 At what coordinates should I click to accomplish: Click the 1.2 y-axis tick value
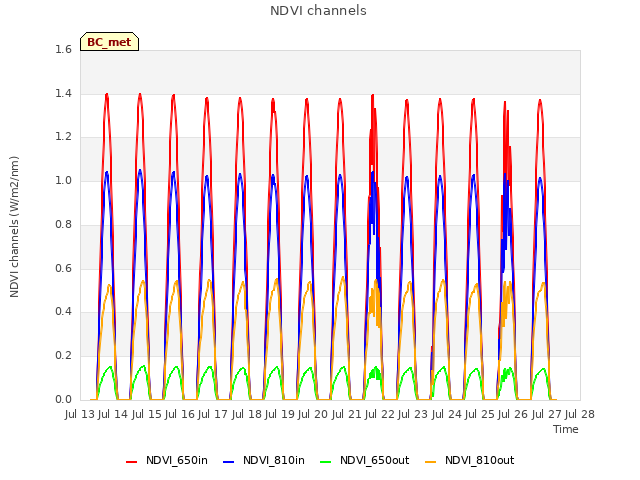tap(63, 137)
